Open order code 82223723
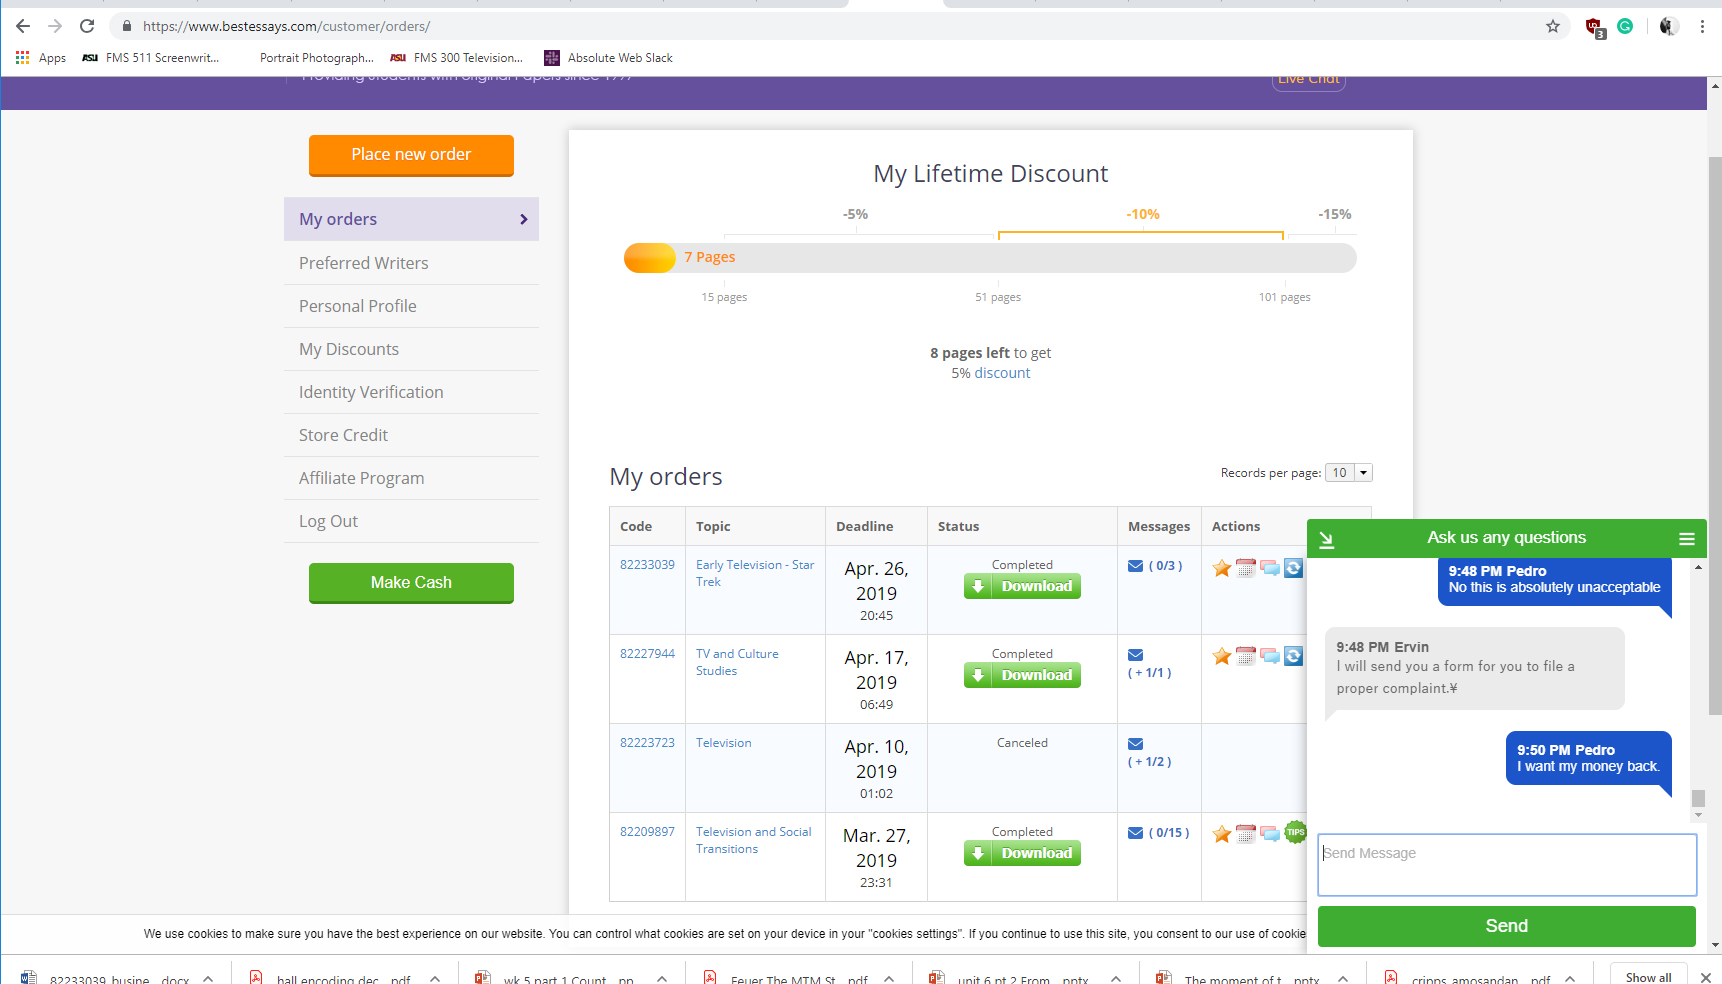Viewport: 1722px width, 984px height. coord(647,743)
